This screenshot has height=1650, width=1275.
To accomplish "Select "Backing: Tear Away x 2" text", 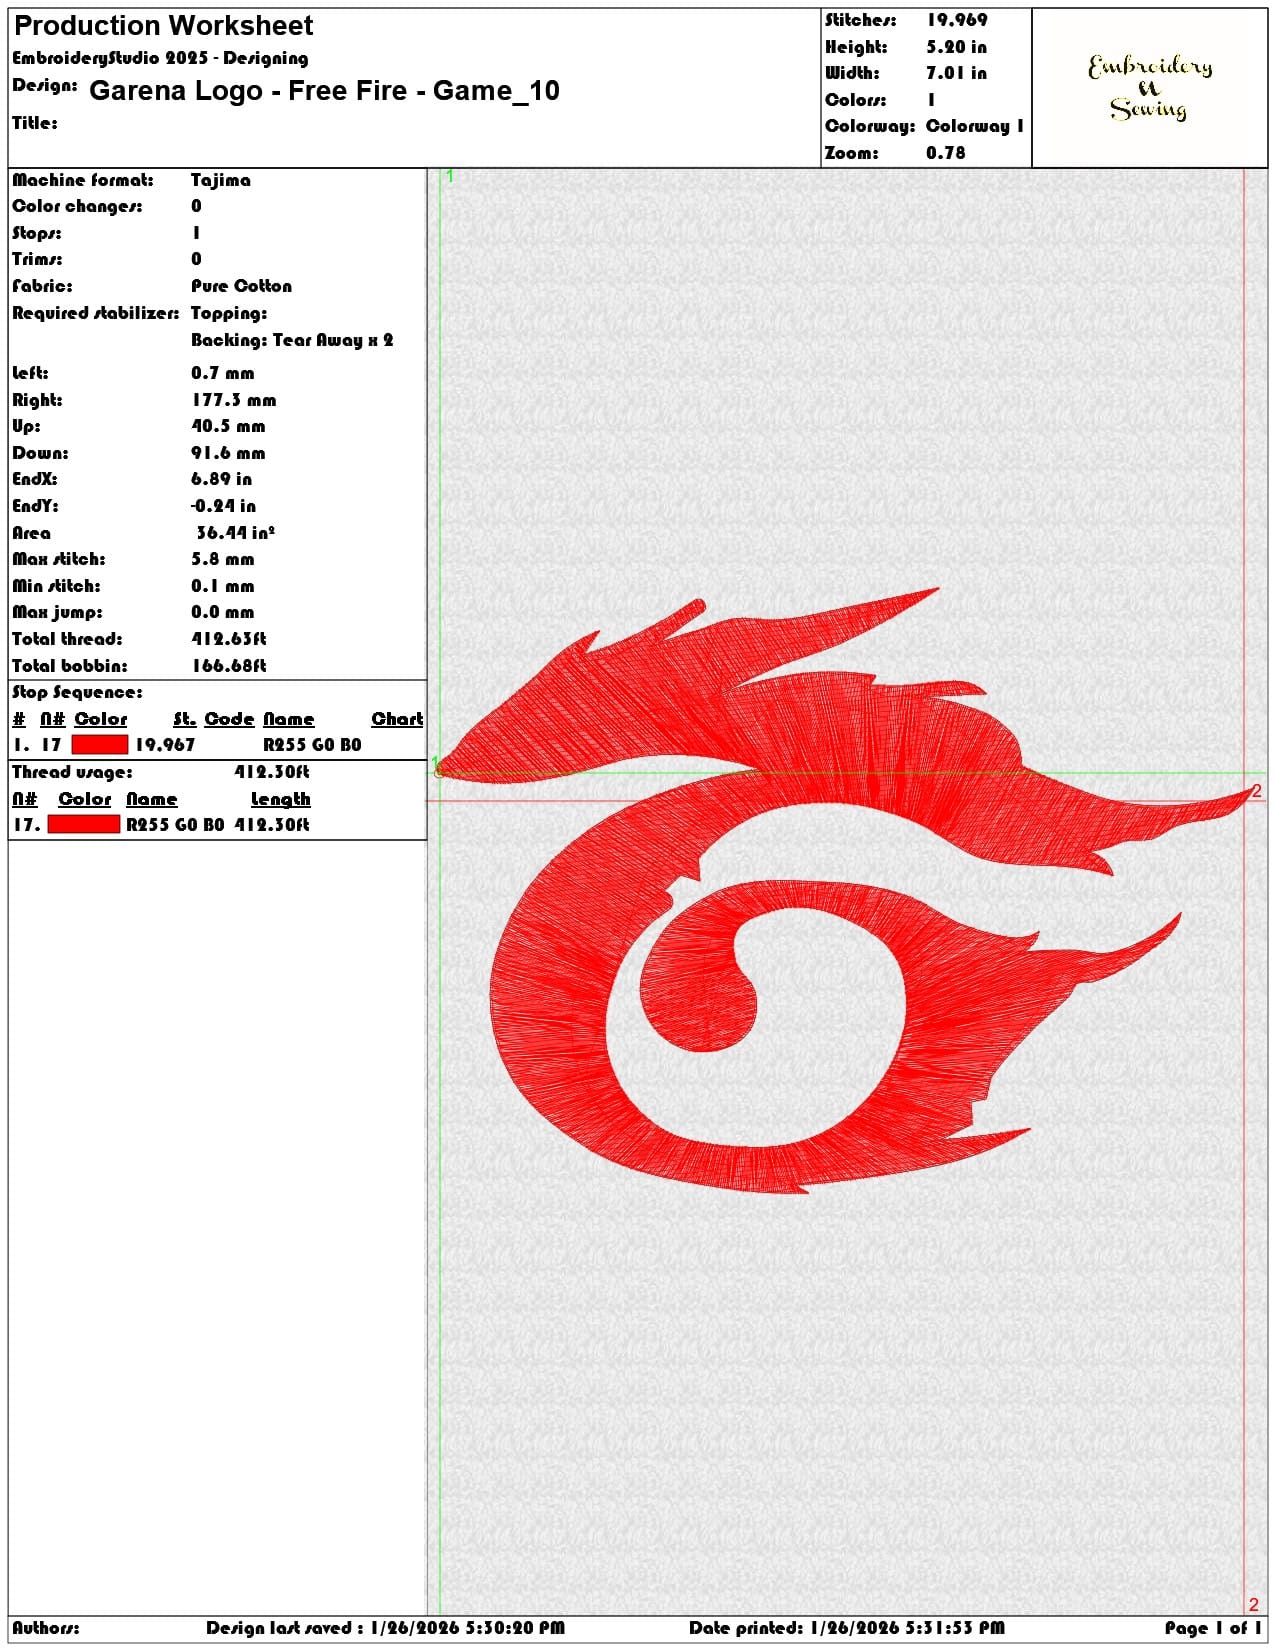I will pyautogui.click(x=292, y=340).
